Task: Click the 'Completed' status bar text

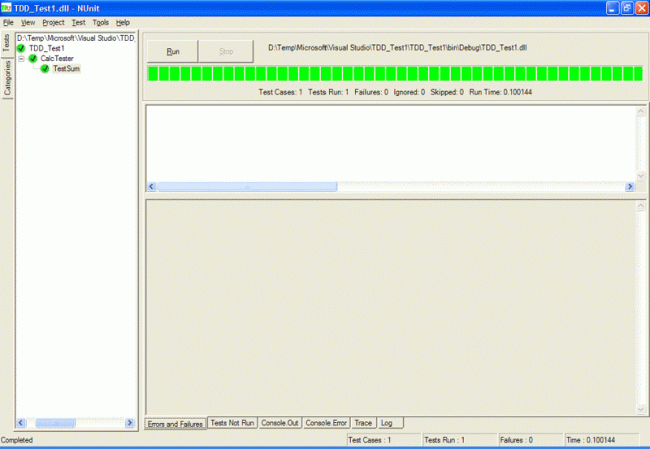Action: [x=17, y=440]
